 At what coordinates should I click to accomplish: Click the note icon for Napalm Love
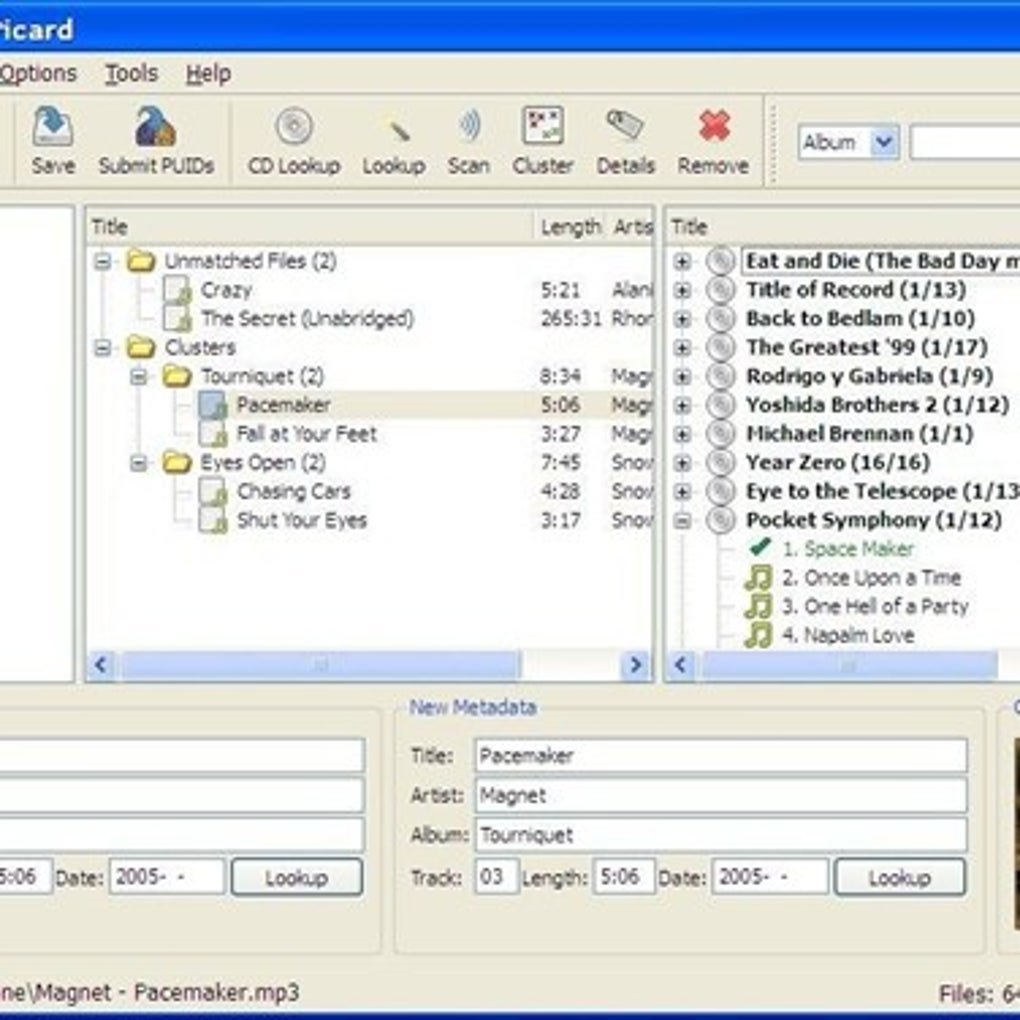pos(758,635)
